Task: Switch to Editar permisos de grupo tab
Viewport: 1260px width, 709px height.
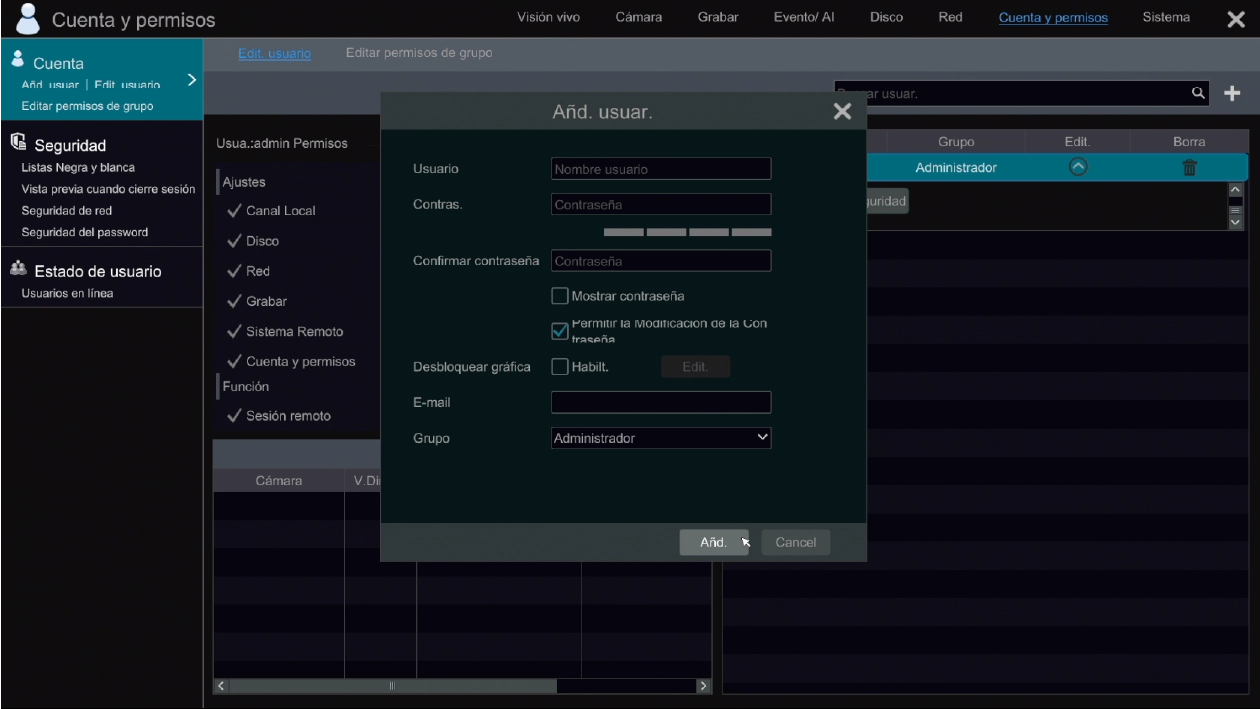Action: coord(419,53)
